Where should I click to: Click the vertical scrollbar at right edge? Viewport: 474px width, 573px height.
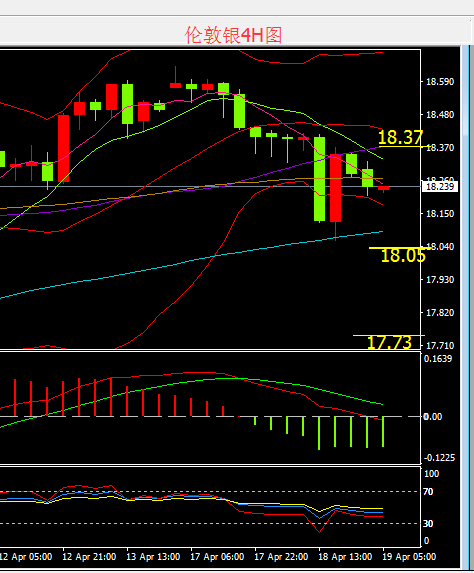[x=466, y=306]
